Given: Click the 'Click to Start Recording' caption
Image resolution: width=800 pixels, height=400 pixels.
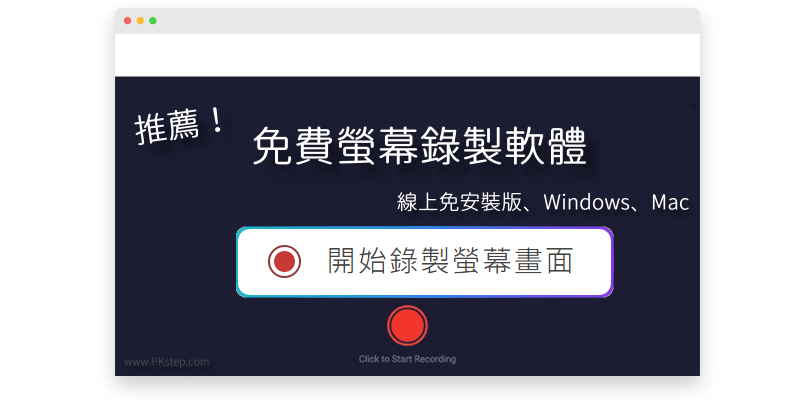Looking at the screenshot, I should pos(407,359).
